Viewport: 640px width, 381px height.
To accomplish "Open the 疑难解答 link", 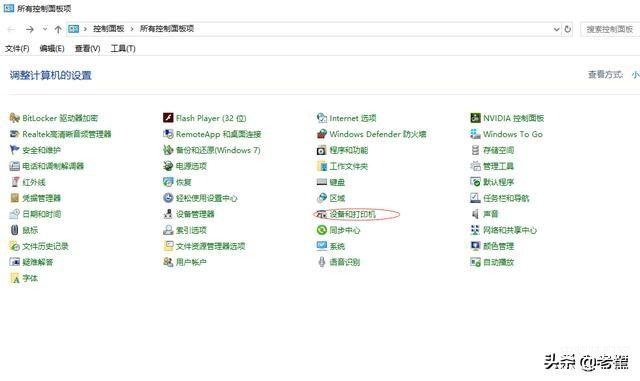I will click(38, 262).
